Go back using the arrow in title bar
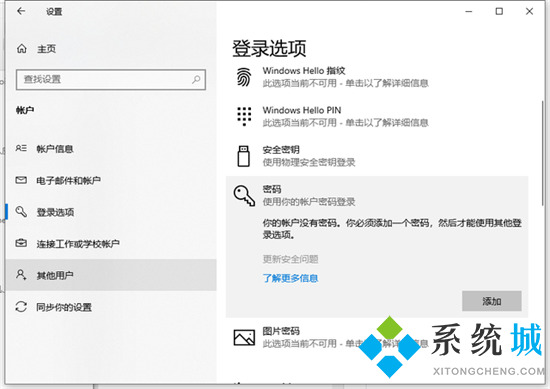 click(21, 11)
